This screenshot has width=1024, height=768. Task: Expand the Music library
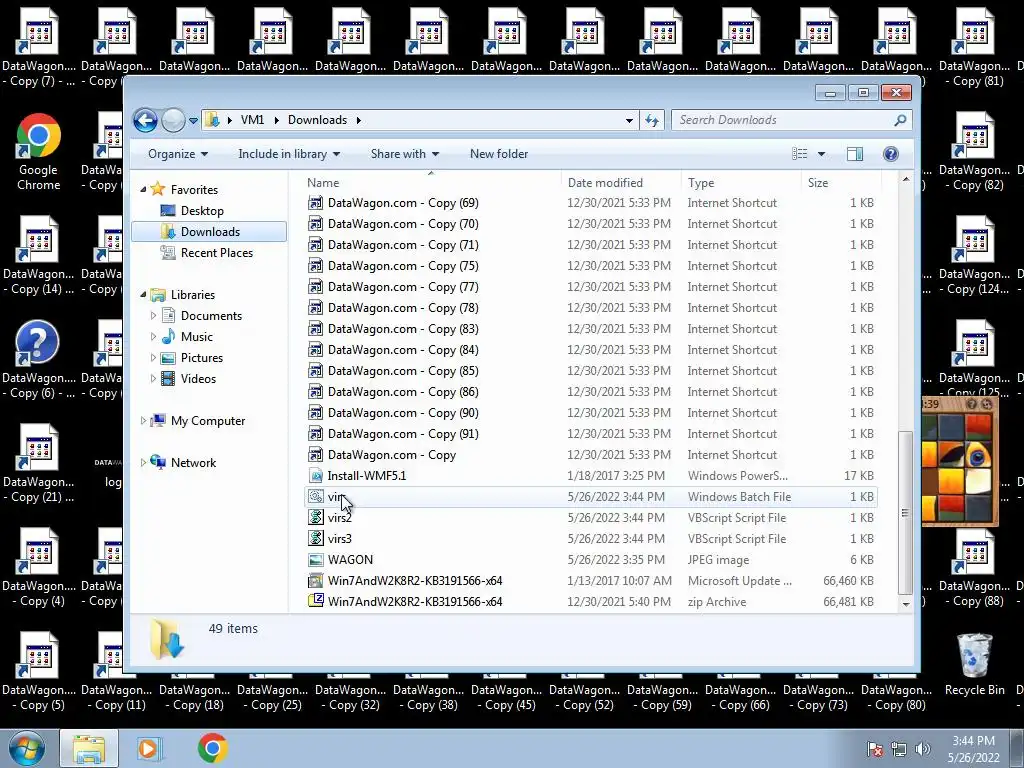coord(153,337)
